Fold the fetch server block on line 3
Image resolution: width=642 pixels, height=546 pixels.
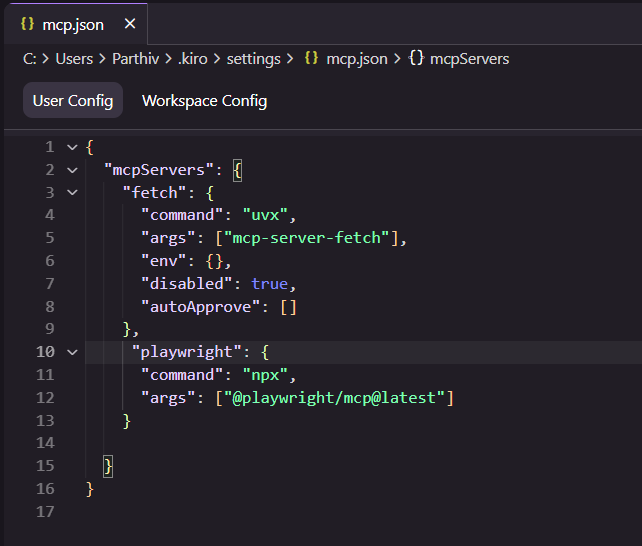[72, 193]
